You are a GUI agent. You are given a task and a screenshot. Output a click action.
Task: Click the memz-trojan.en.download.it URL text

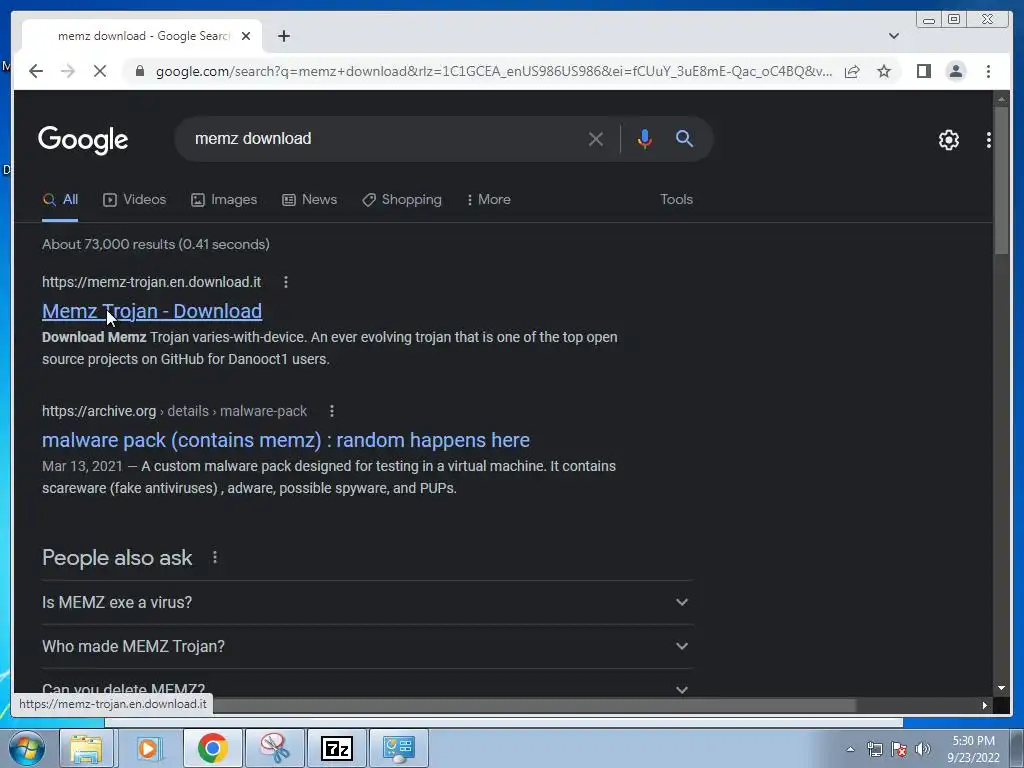pyautogui.click(x=152, y=282)
